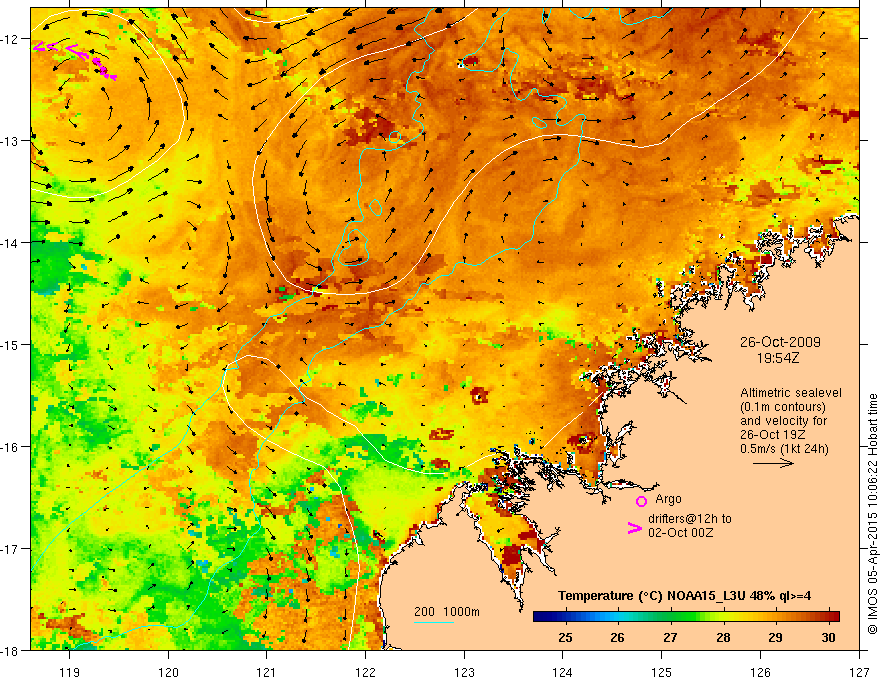
Task: Click the latitude axis label -16
Action: coord(10,447)
